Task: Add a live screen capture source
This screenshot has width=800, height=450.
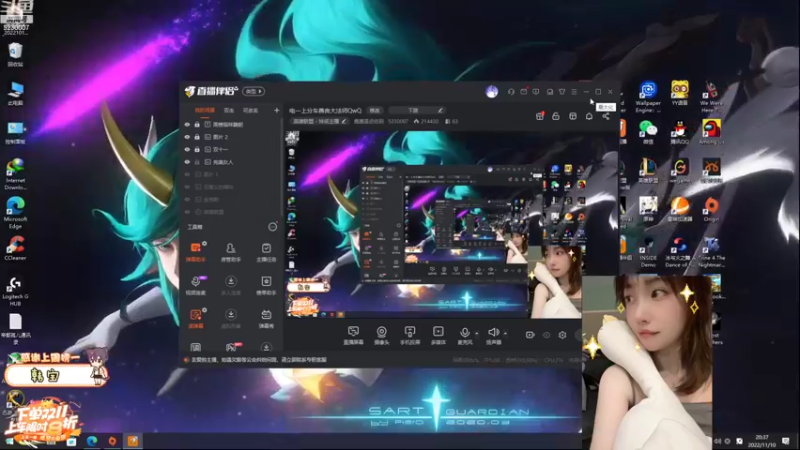Action: point(353,335)
